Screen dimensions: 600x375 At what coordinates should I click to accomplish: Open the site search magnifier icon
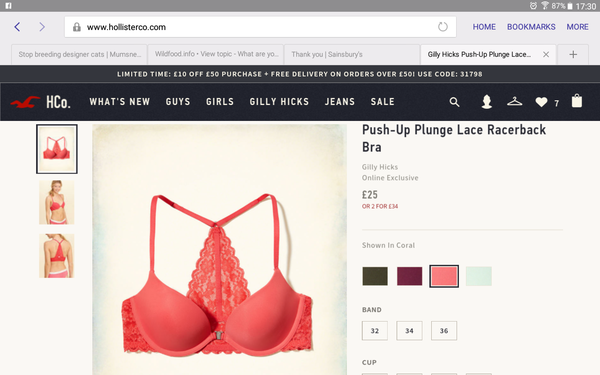(x=454, y=102)
